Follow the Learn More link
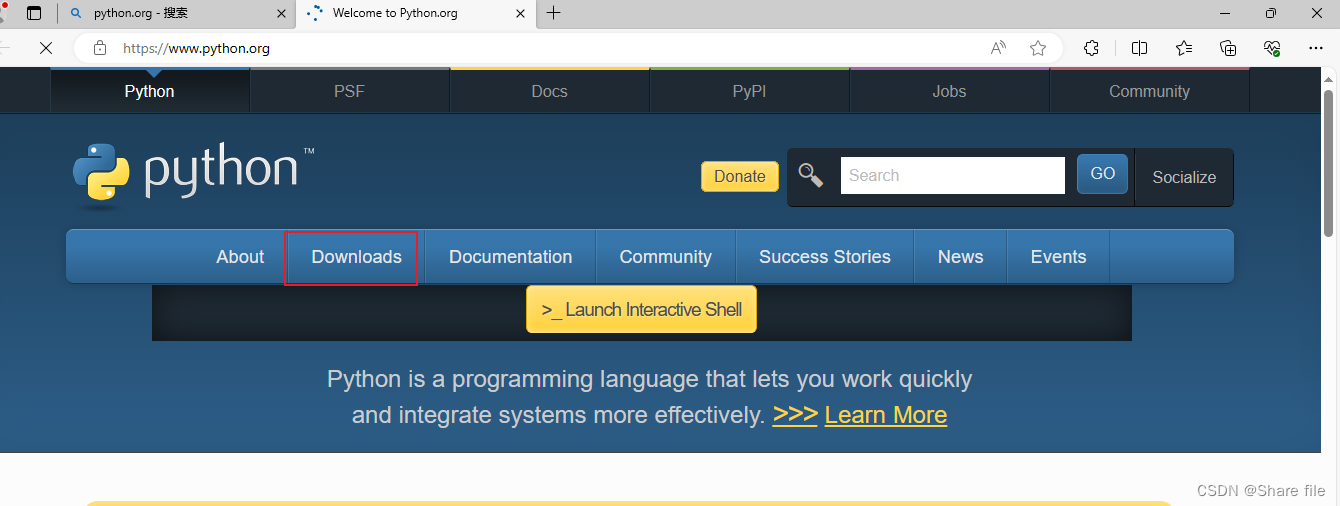This screenshot has width=1340, height=506. pos(885,414)
